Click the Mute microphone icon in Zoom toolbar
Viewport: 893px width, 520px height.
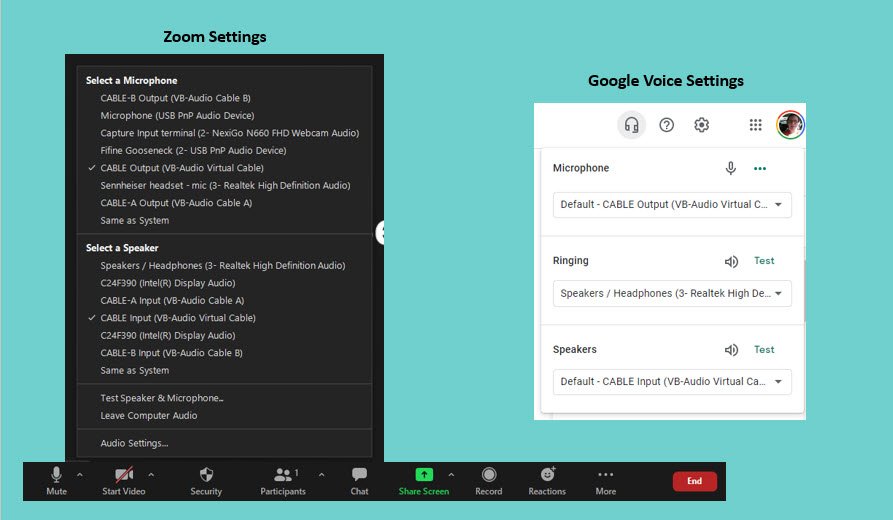(56, 474)
